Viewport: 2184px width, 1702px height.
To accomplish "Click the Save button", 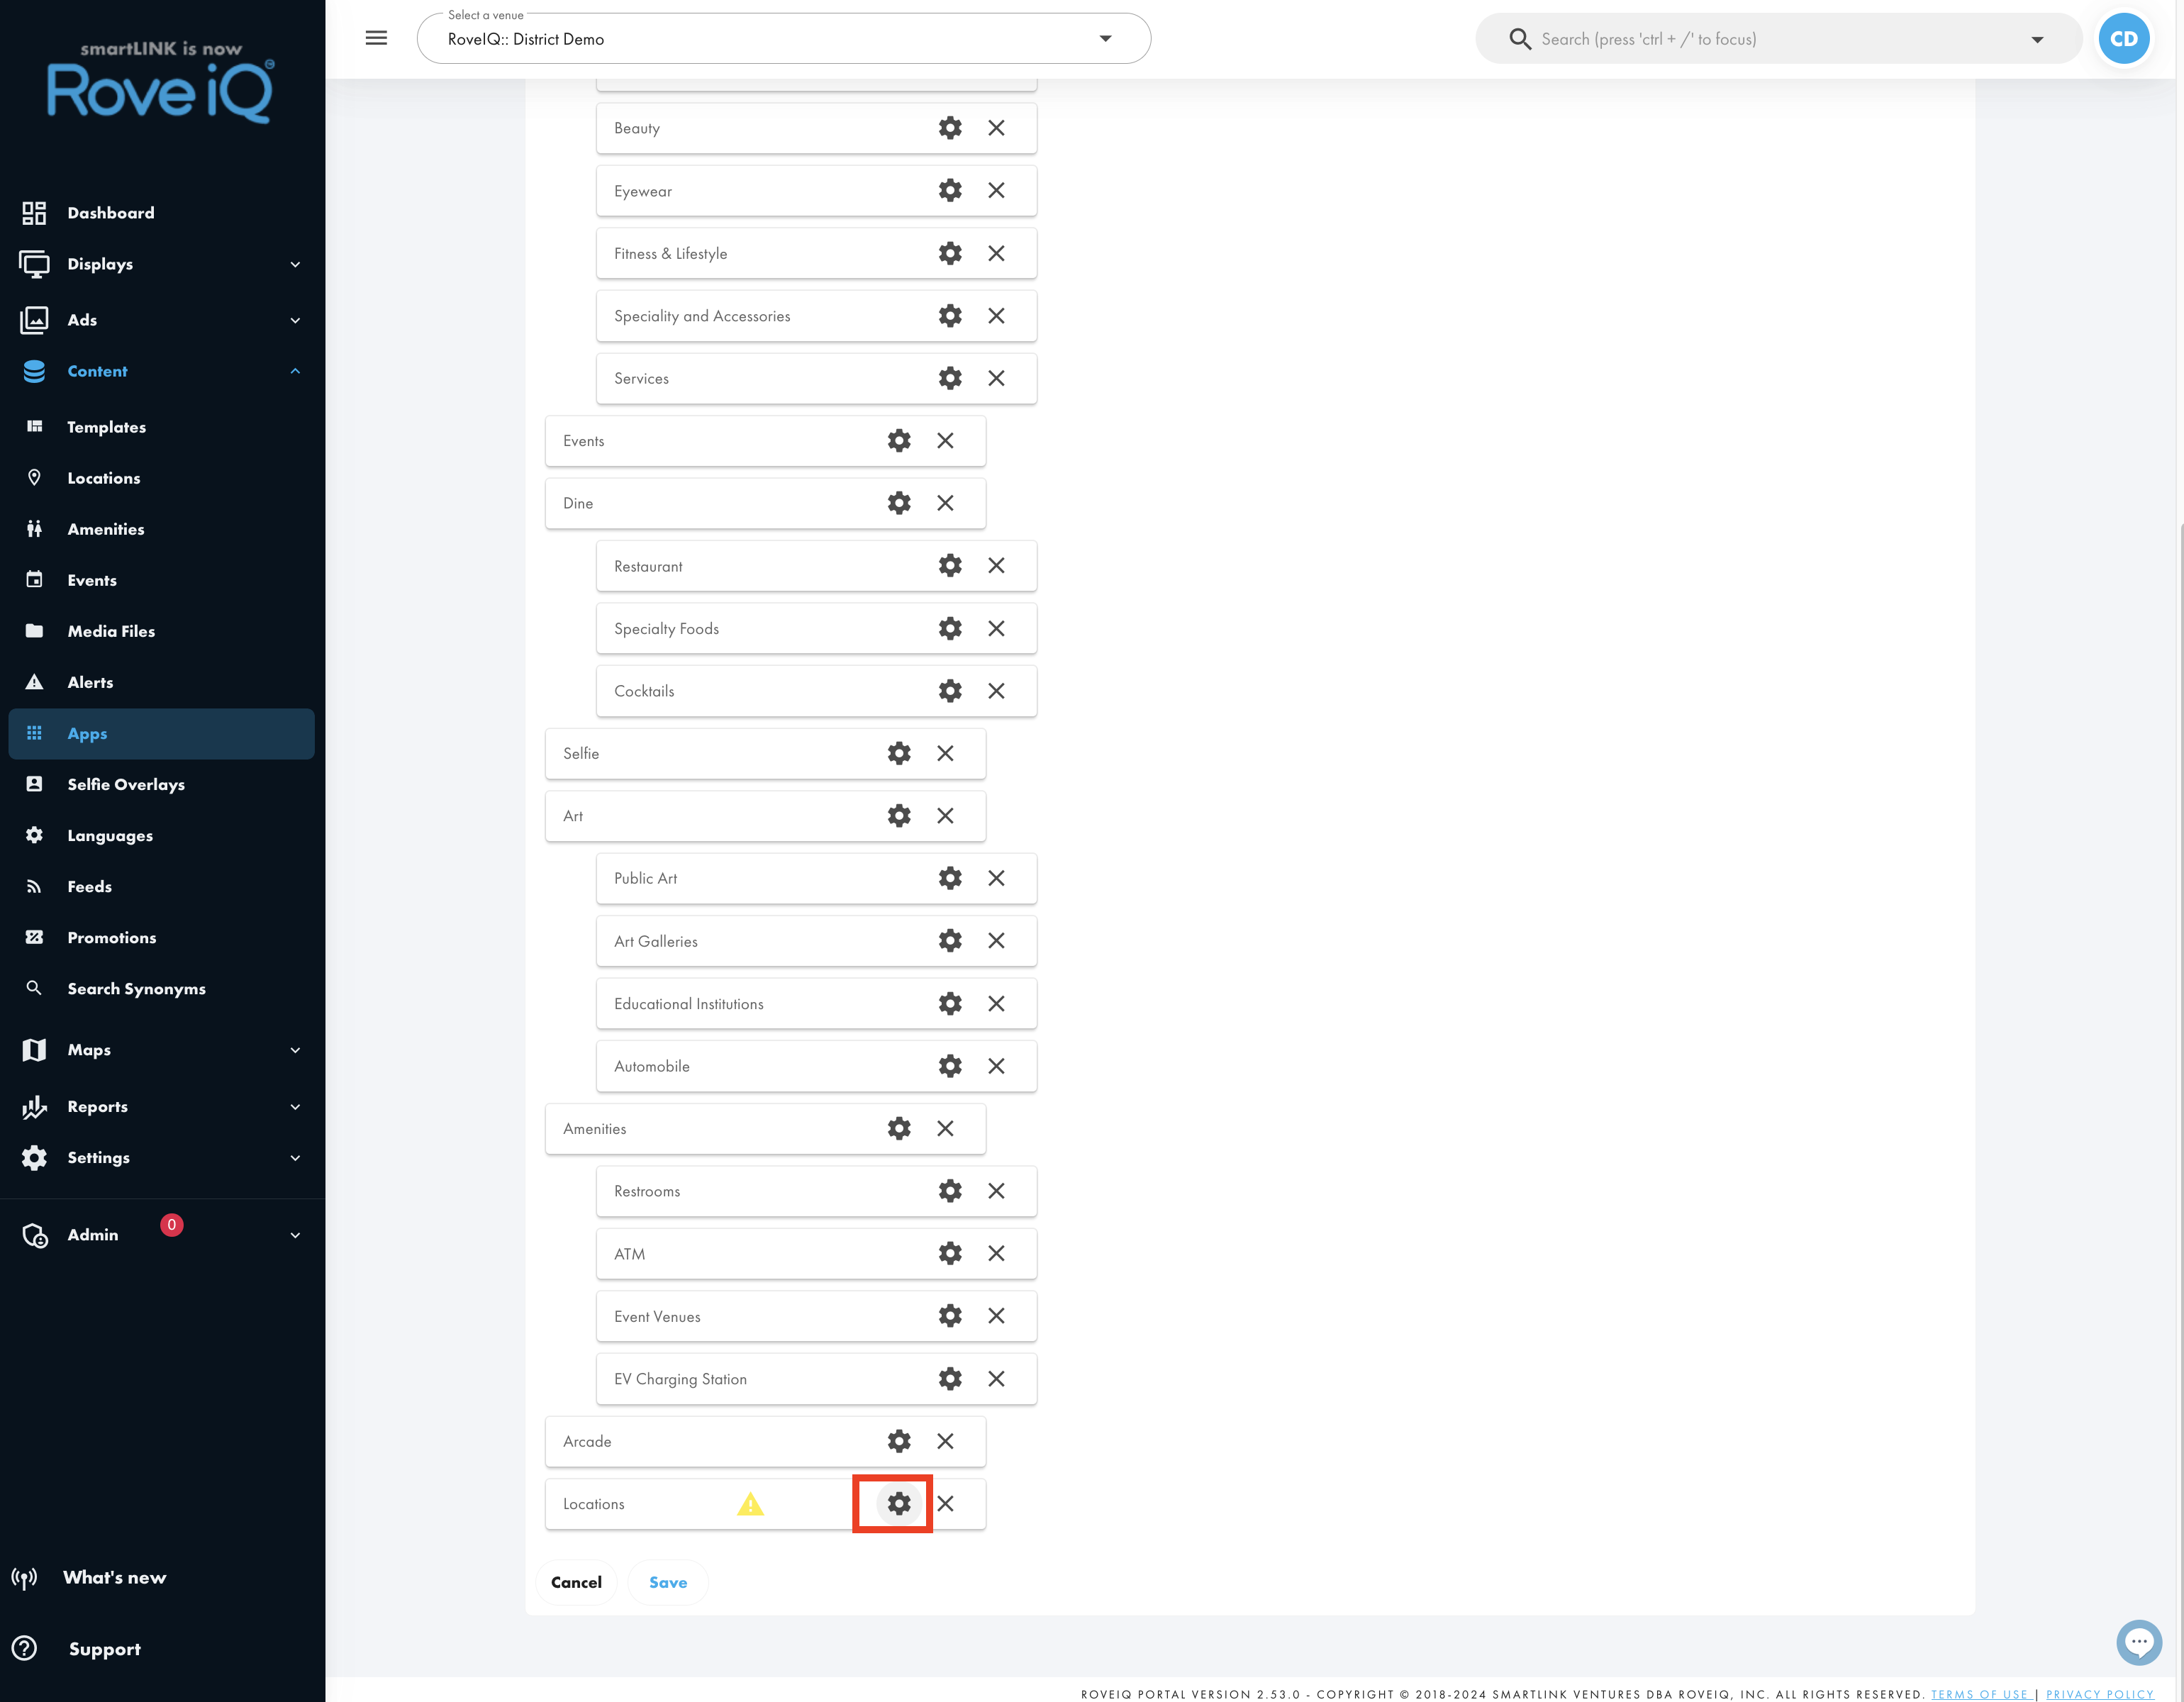I will coord(668,1582).
